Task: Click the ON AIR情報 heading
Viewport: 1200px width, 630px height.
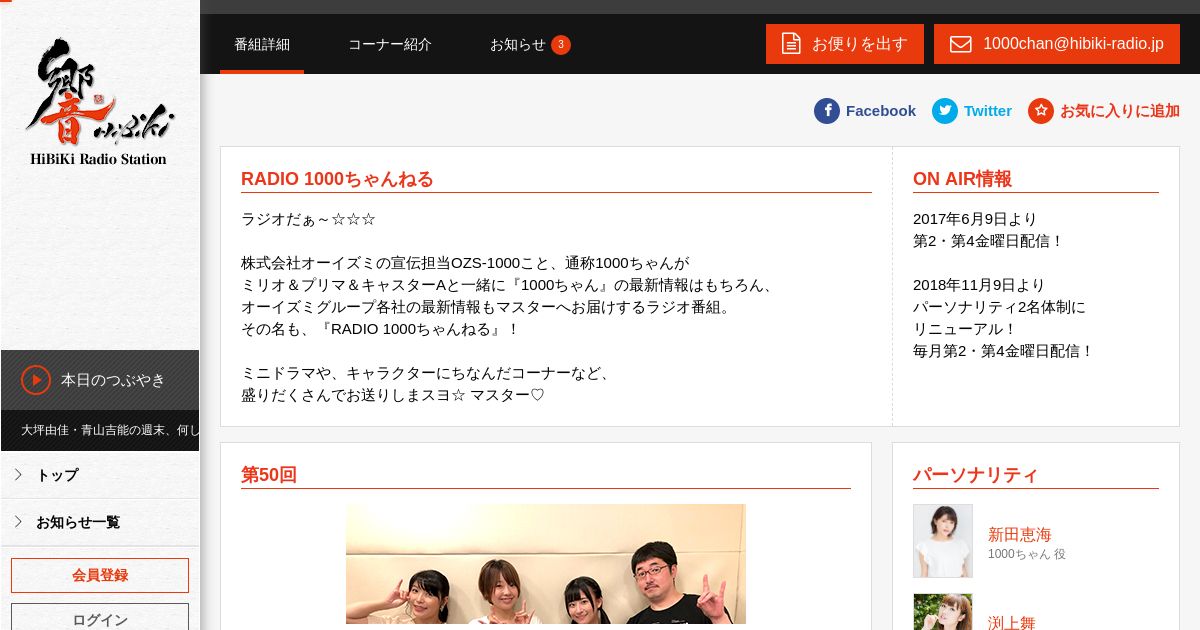Action: point(962,179)
